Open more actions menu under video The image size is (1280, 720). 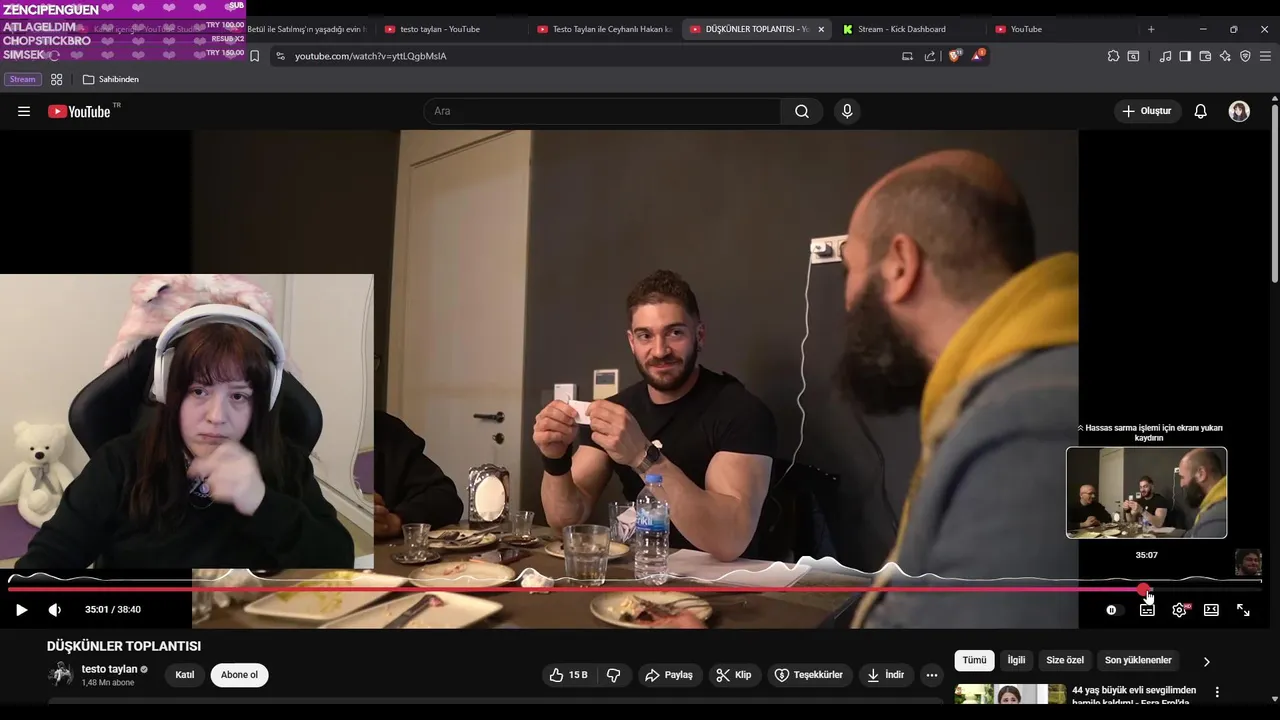[x=932, y=675]
